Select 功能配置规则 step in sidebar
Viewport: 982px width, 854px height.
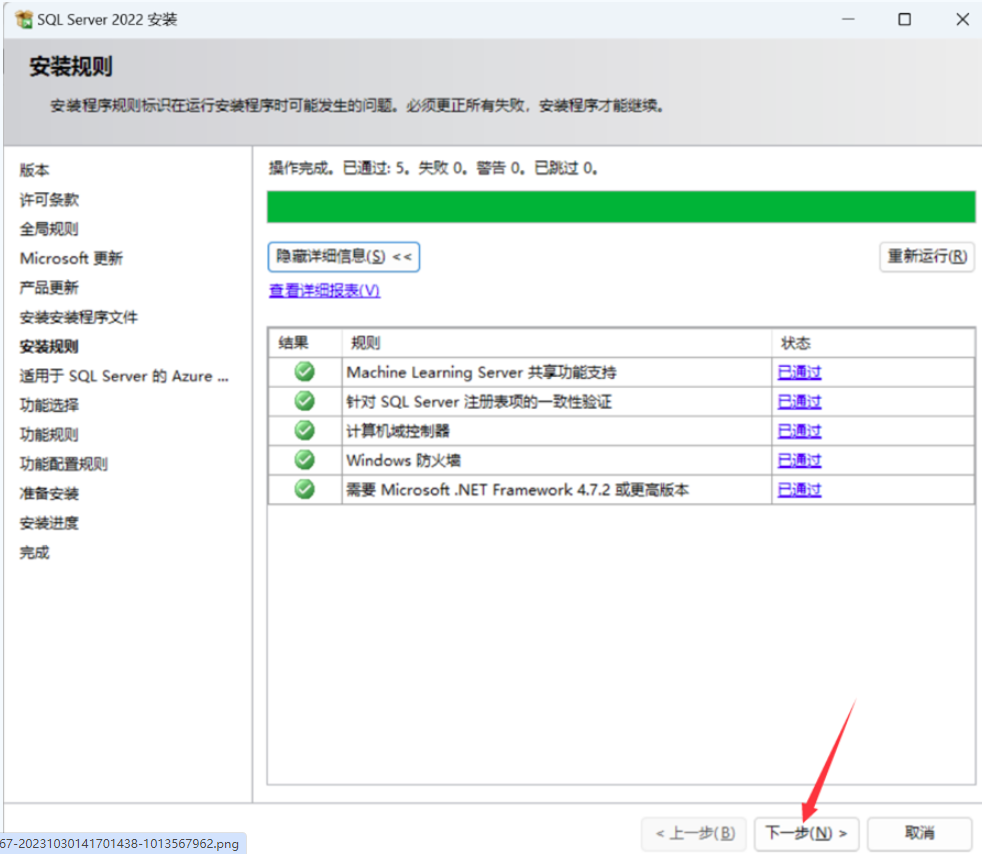(64, 464)
